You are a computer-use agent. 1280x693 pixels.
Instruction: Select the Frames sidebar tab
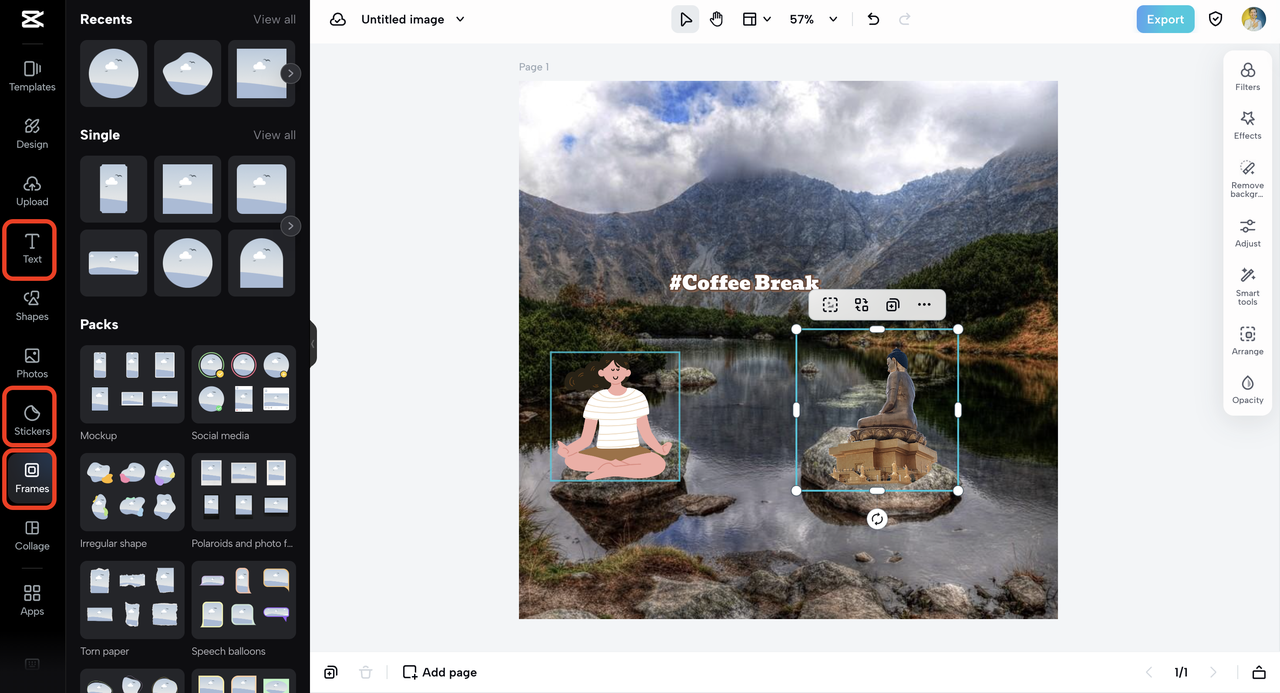(x=32, y=478)
